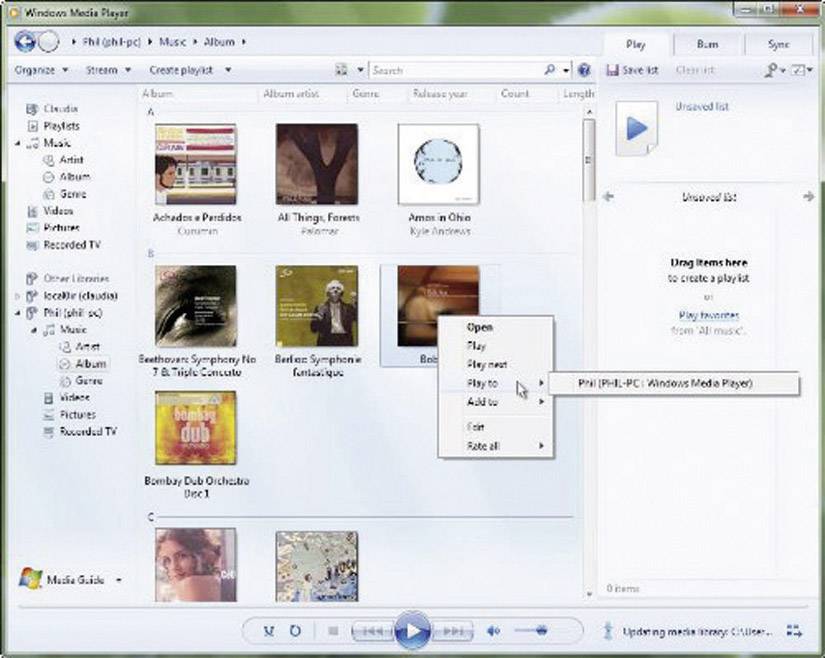
Task: Click the list options icon right pane
Action: tap(800, 69)
